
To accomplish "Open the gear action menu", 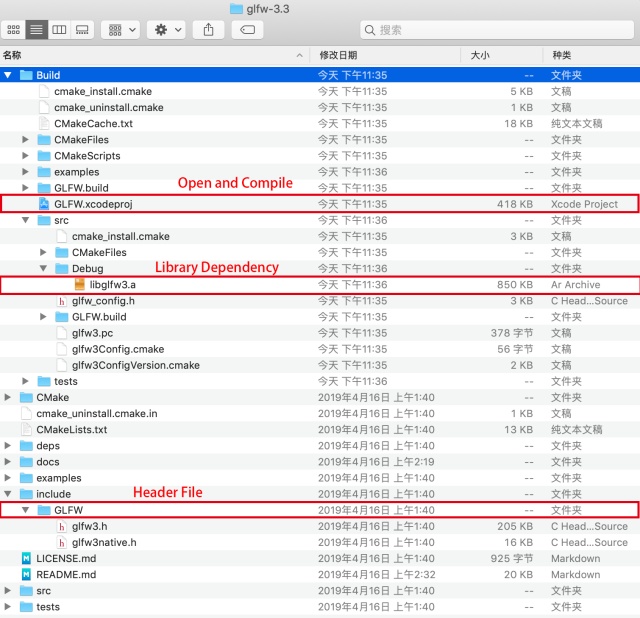I will point(167,30).
